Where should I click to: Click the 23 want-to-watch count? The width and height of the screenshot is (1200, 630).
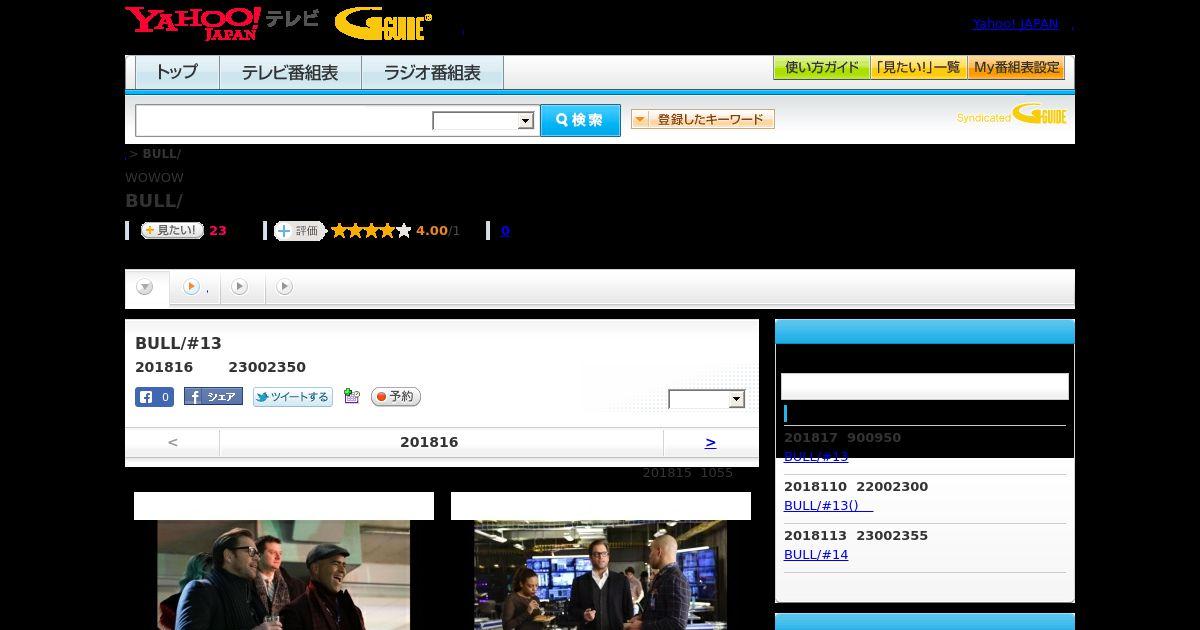click(218, 231)
